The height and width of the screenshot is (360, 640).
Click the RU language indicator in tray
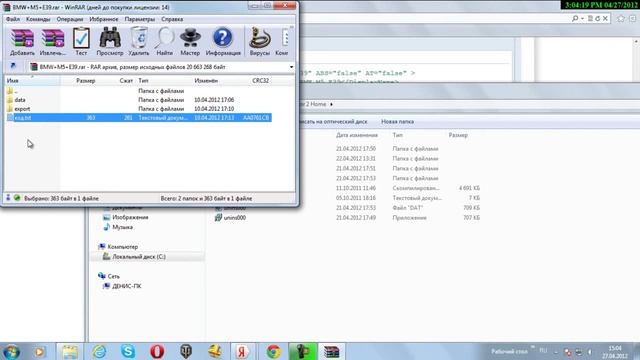[x=543, y=351]
